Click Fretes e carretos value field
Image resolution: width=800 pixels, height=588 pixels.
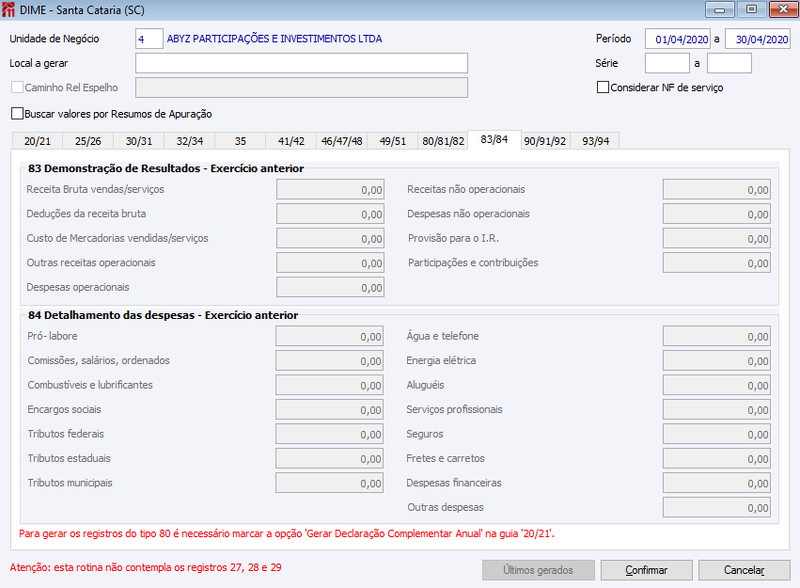tap(717, 459)
